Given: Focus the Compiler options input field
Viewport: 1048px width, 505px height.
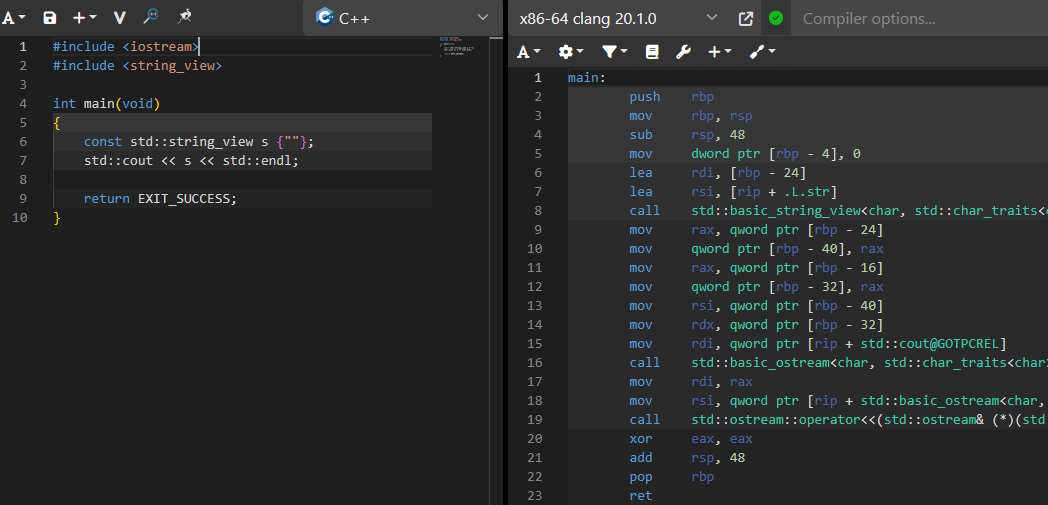Looking at the screenshot, I should 920,19.
